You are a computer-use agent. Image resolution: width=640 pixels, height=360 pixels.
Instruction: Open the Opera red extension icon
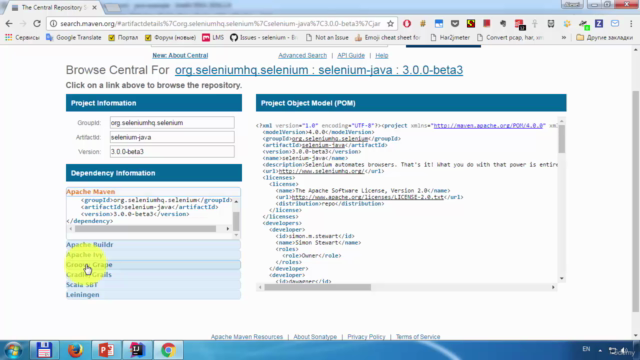click(x=407, y=24)
